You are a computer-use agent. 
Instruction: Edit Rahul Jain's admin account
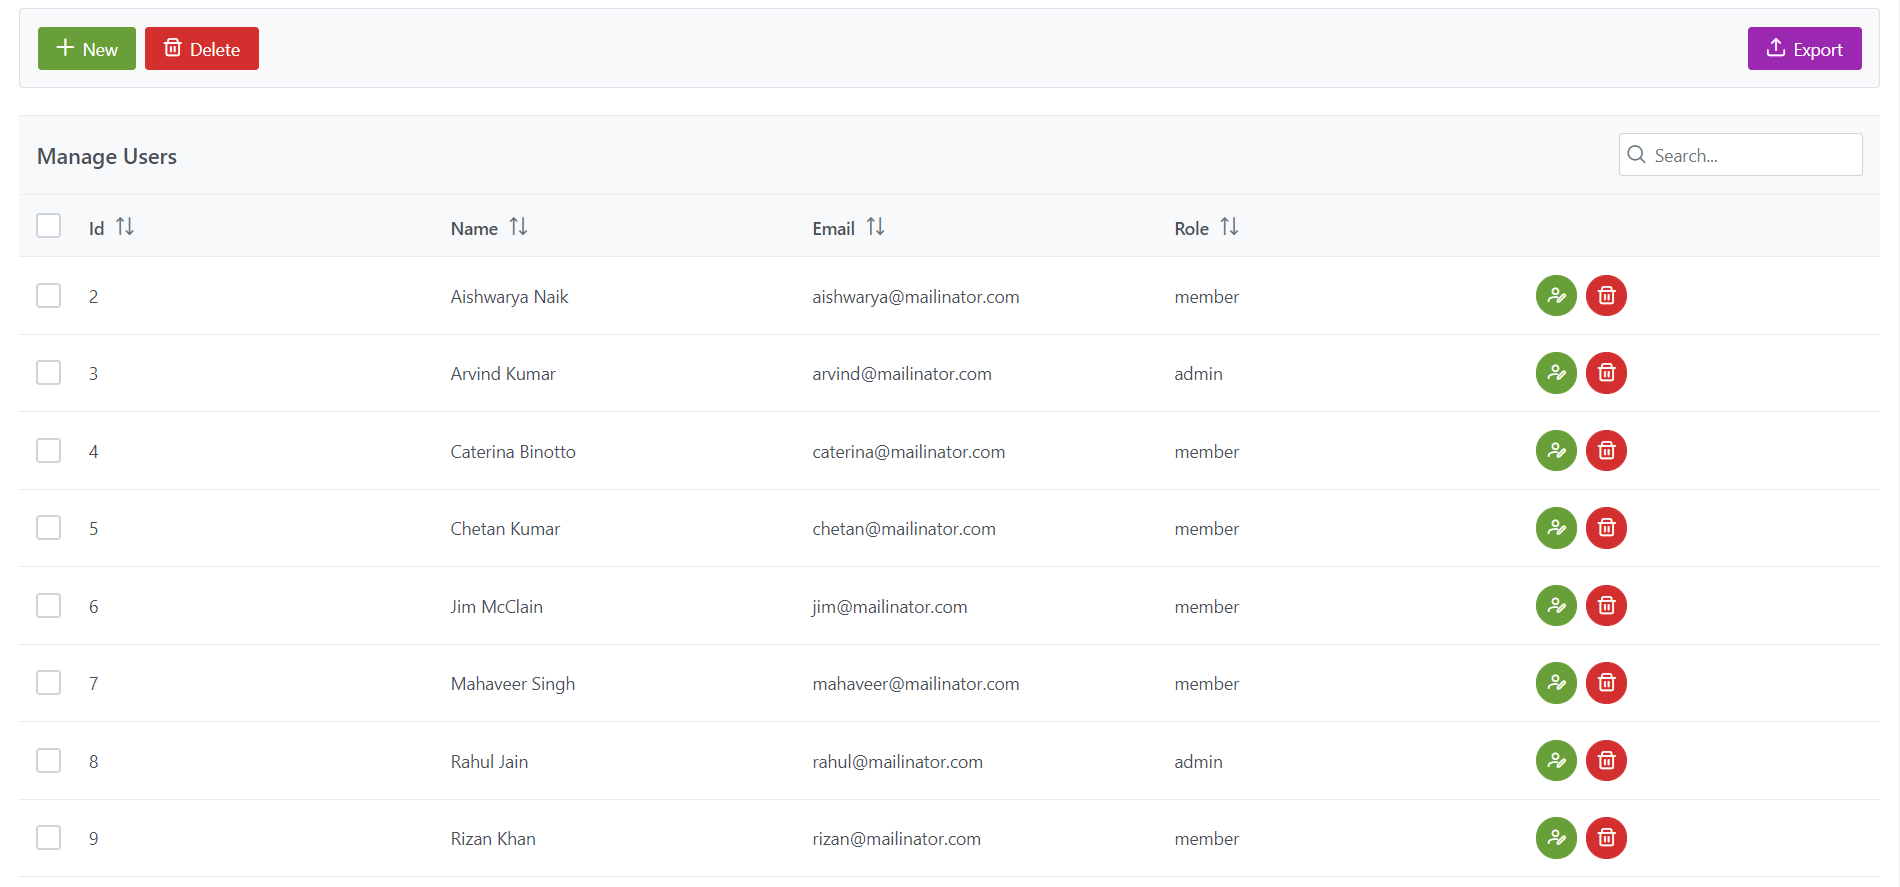click(1555, 761)
